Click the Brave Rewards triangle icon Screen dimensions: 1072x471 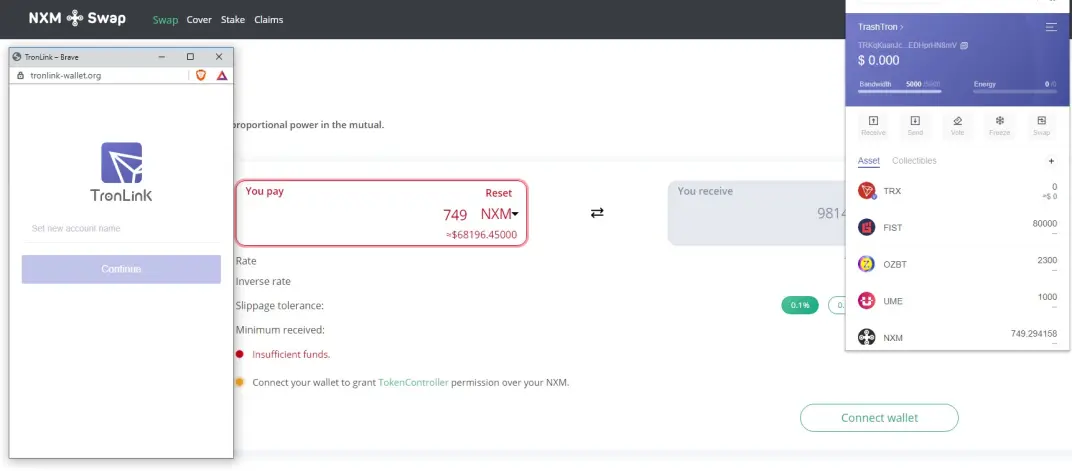[x=222, y=75]
